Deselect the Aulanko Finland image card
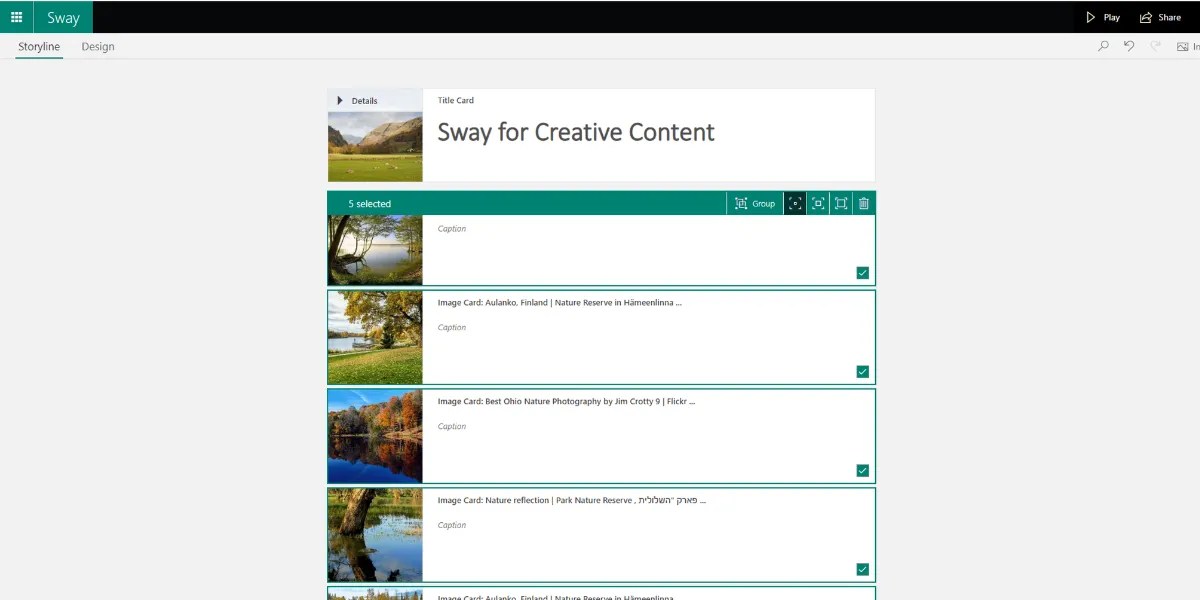The width and height of the screenshot is (1200, 600). pyautogui.click(x=862, y=371)
